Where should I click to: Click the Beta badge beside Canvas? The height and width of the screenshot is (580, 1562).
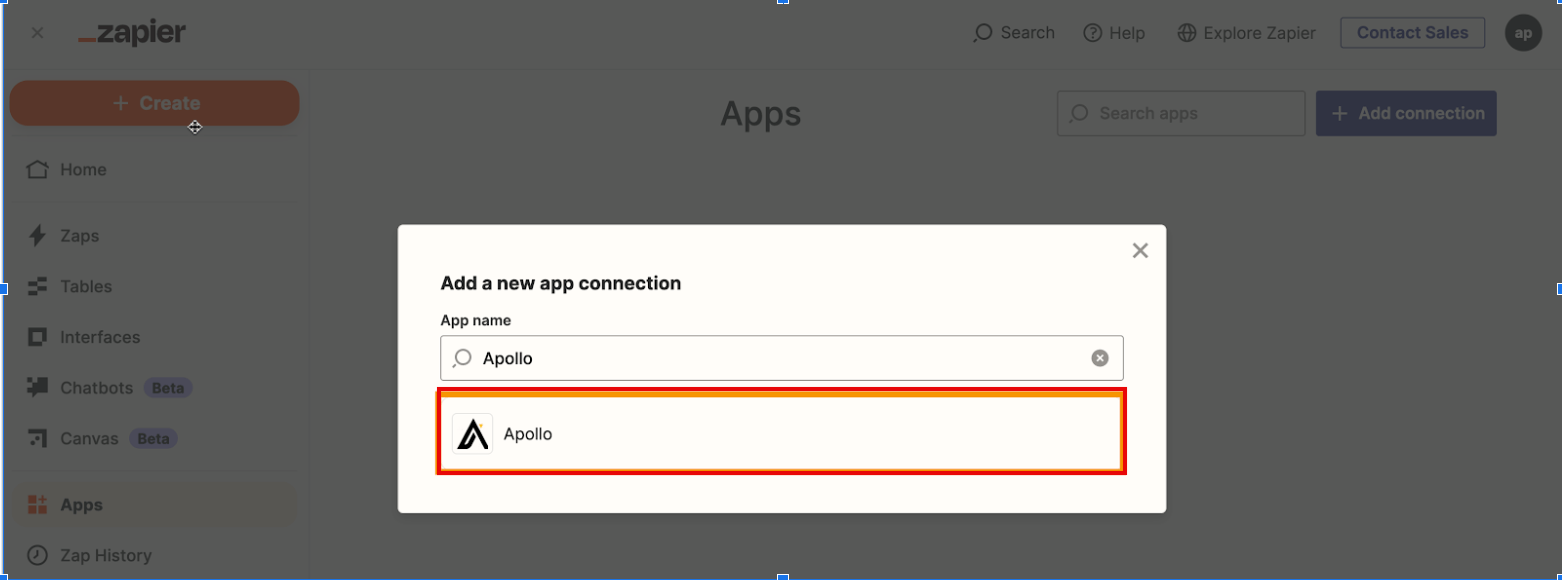pyautogui.click(x=154, y=438)
